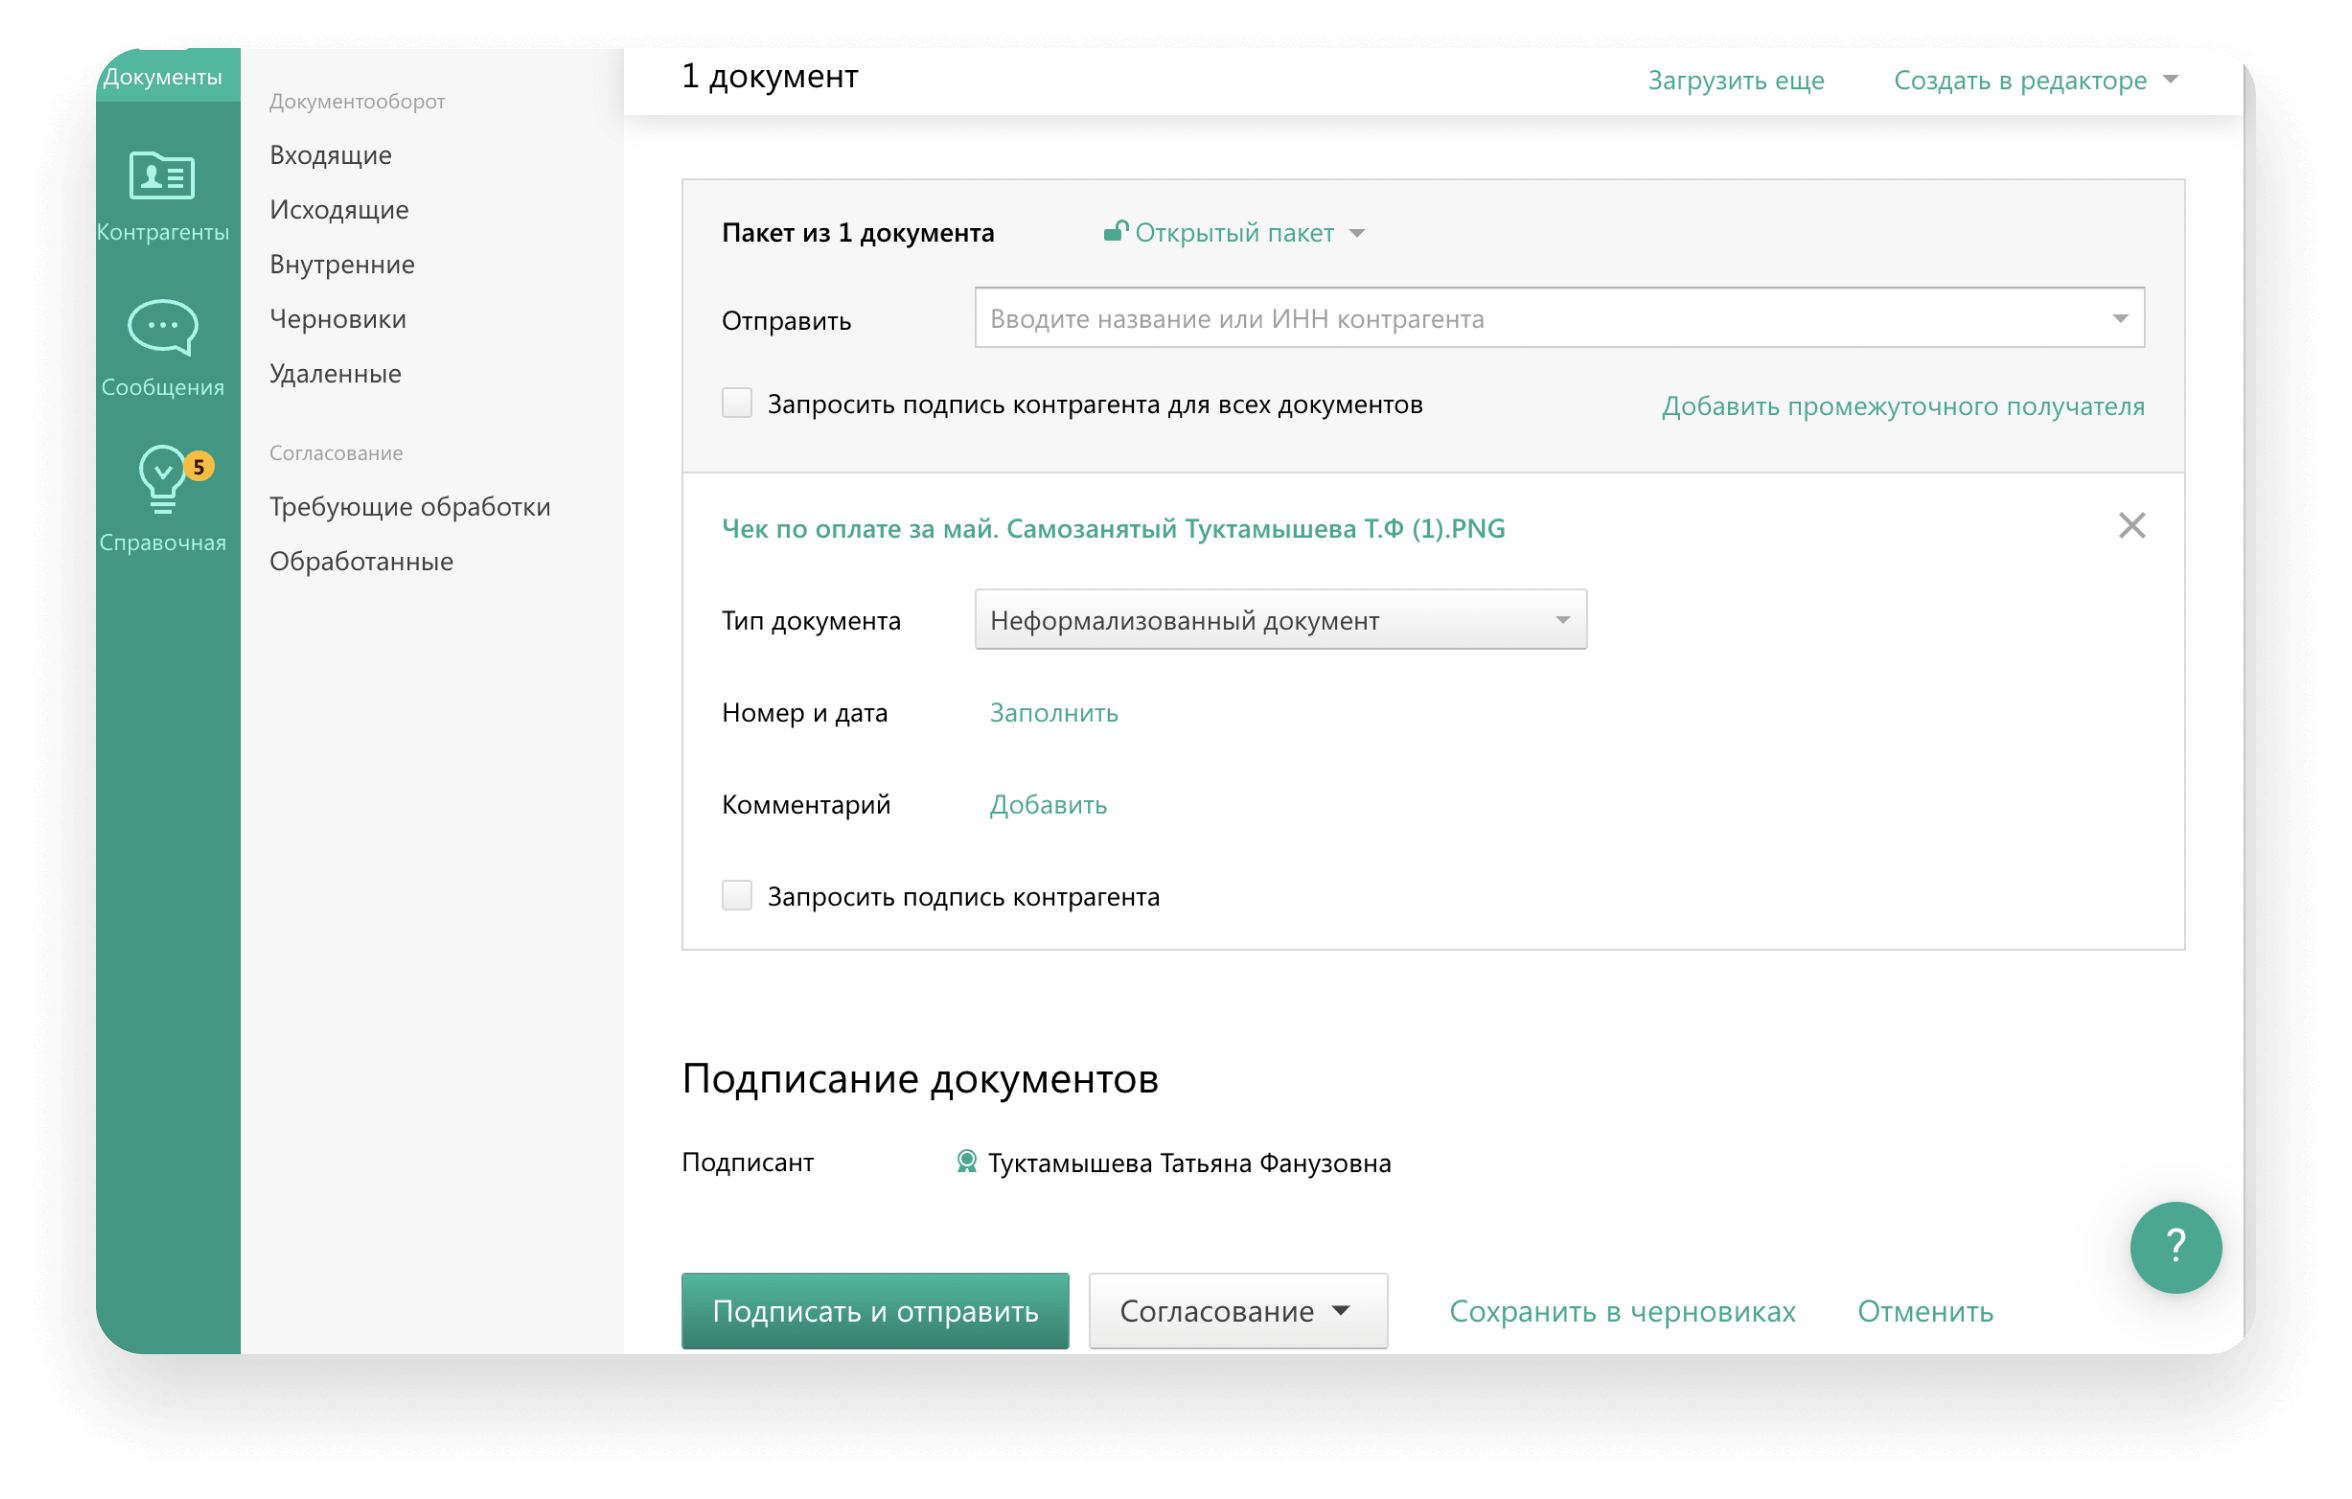
Task: Click the certificate icon beside signer name
Action: coord(966,1162)
